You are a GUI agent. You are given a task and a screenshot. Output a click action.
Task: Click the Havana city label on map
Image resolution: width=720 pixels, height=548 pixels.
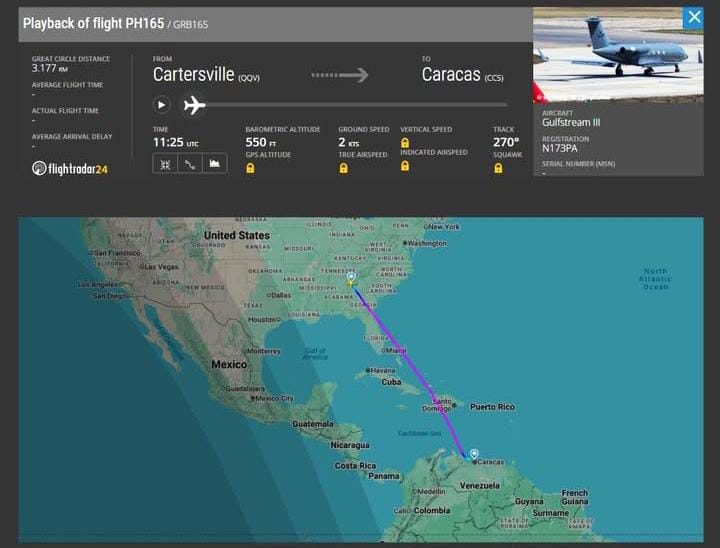(380, 370)
